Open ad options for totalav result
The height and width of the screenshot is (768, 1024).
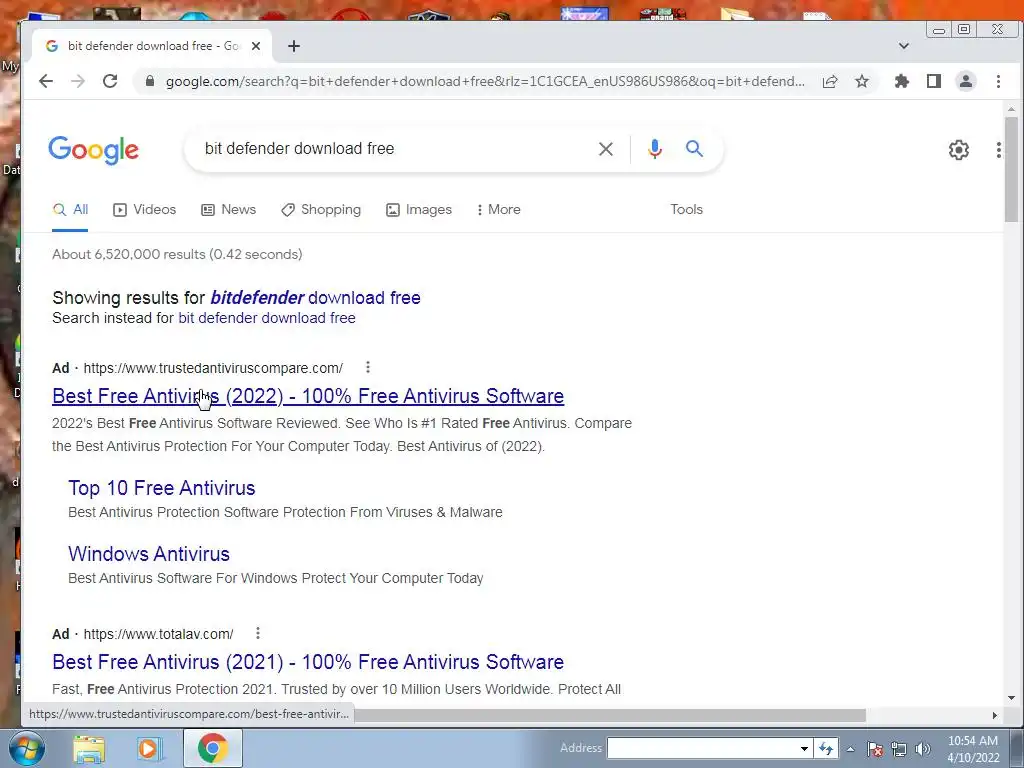coord(258,633)
